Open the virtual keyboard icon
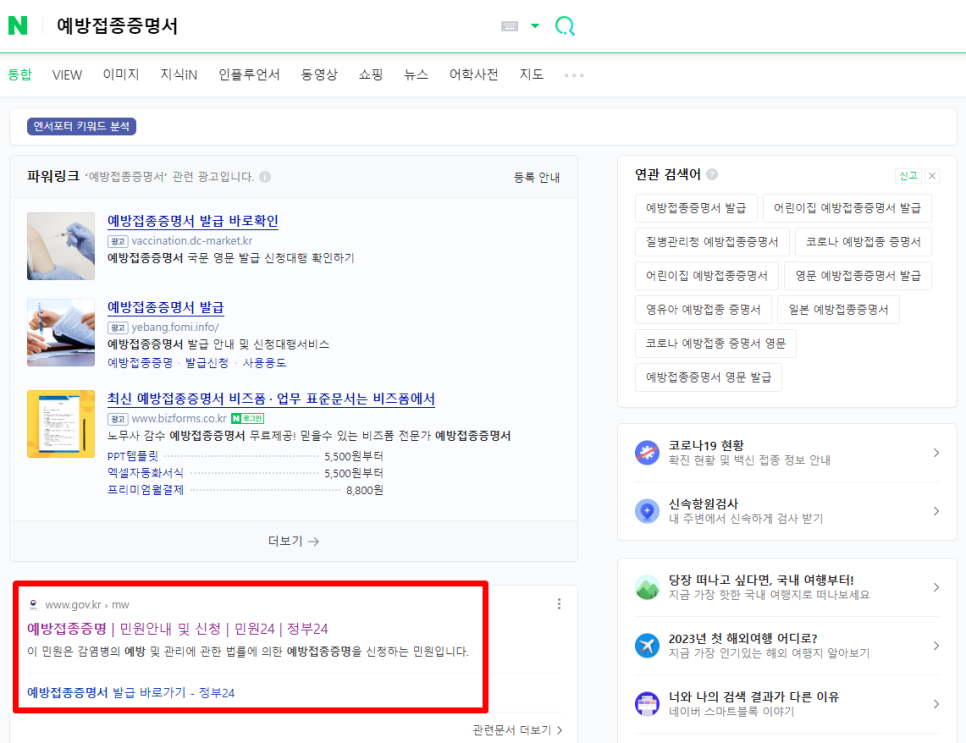The image size is (966, 743). (x=509, y=26)
